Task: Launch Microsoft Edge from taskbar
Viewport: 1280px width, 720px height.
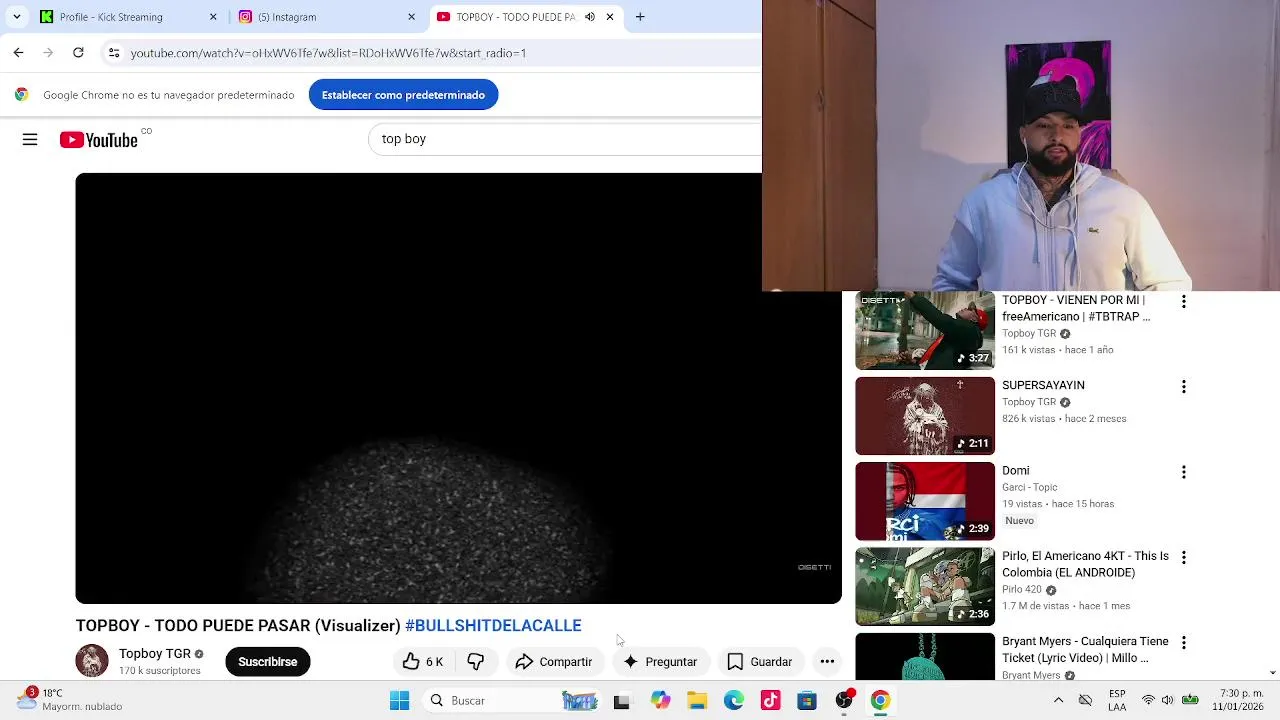Action: 734,701
